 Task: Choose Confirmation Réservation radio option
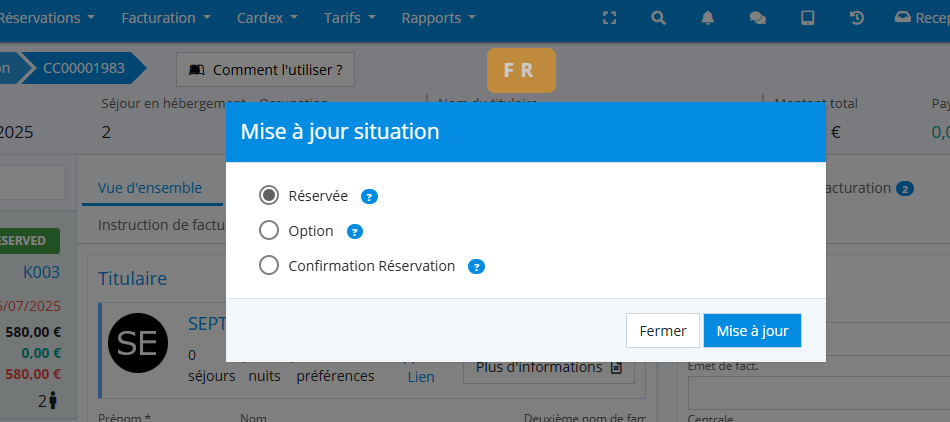[269, 266]
